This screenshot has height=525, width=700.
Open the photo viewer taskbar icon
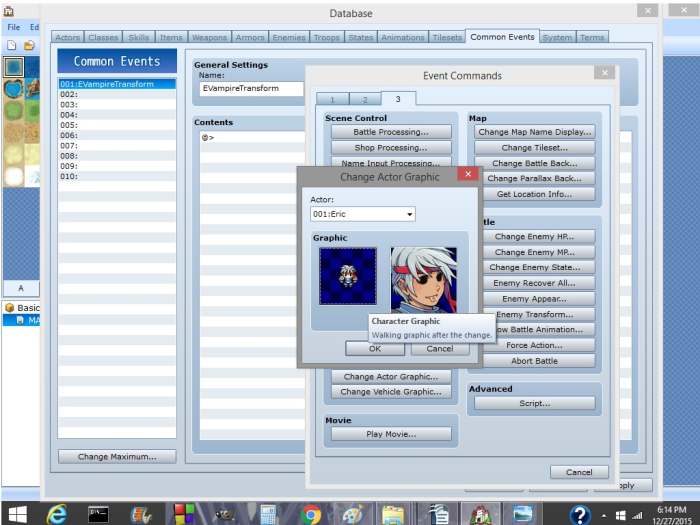pyautogui.click(x=522, y=514)
